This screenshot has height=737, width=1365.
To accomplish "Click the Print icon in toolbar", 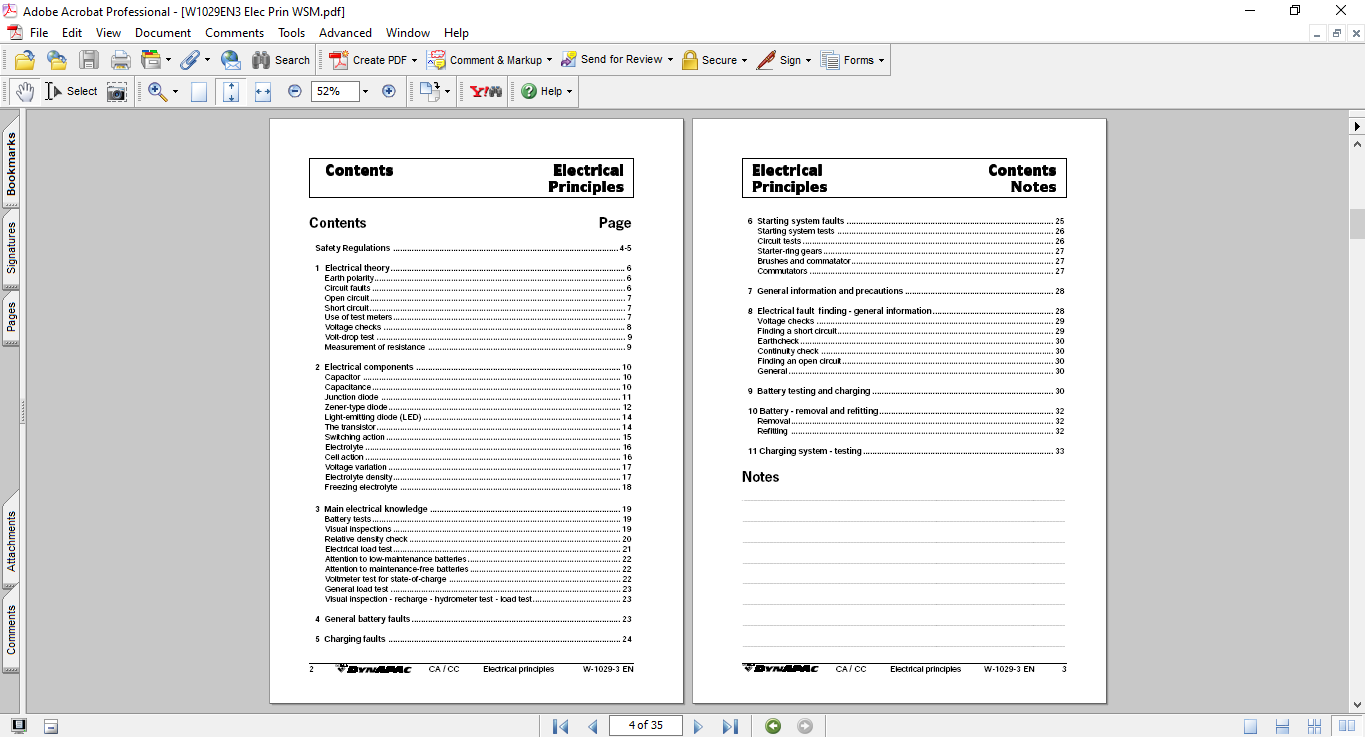I will coord(120,60).
